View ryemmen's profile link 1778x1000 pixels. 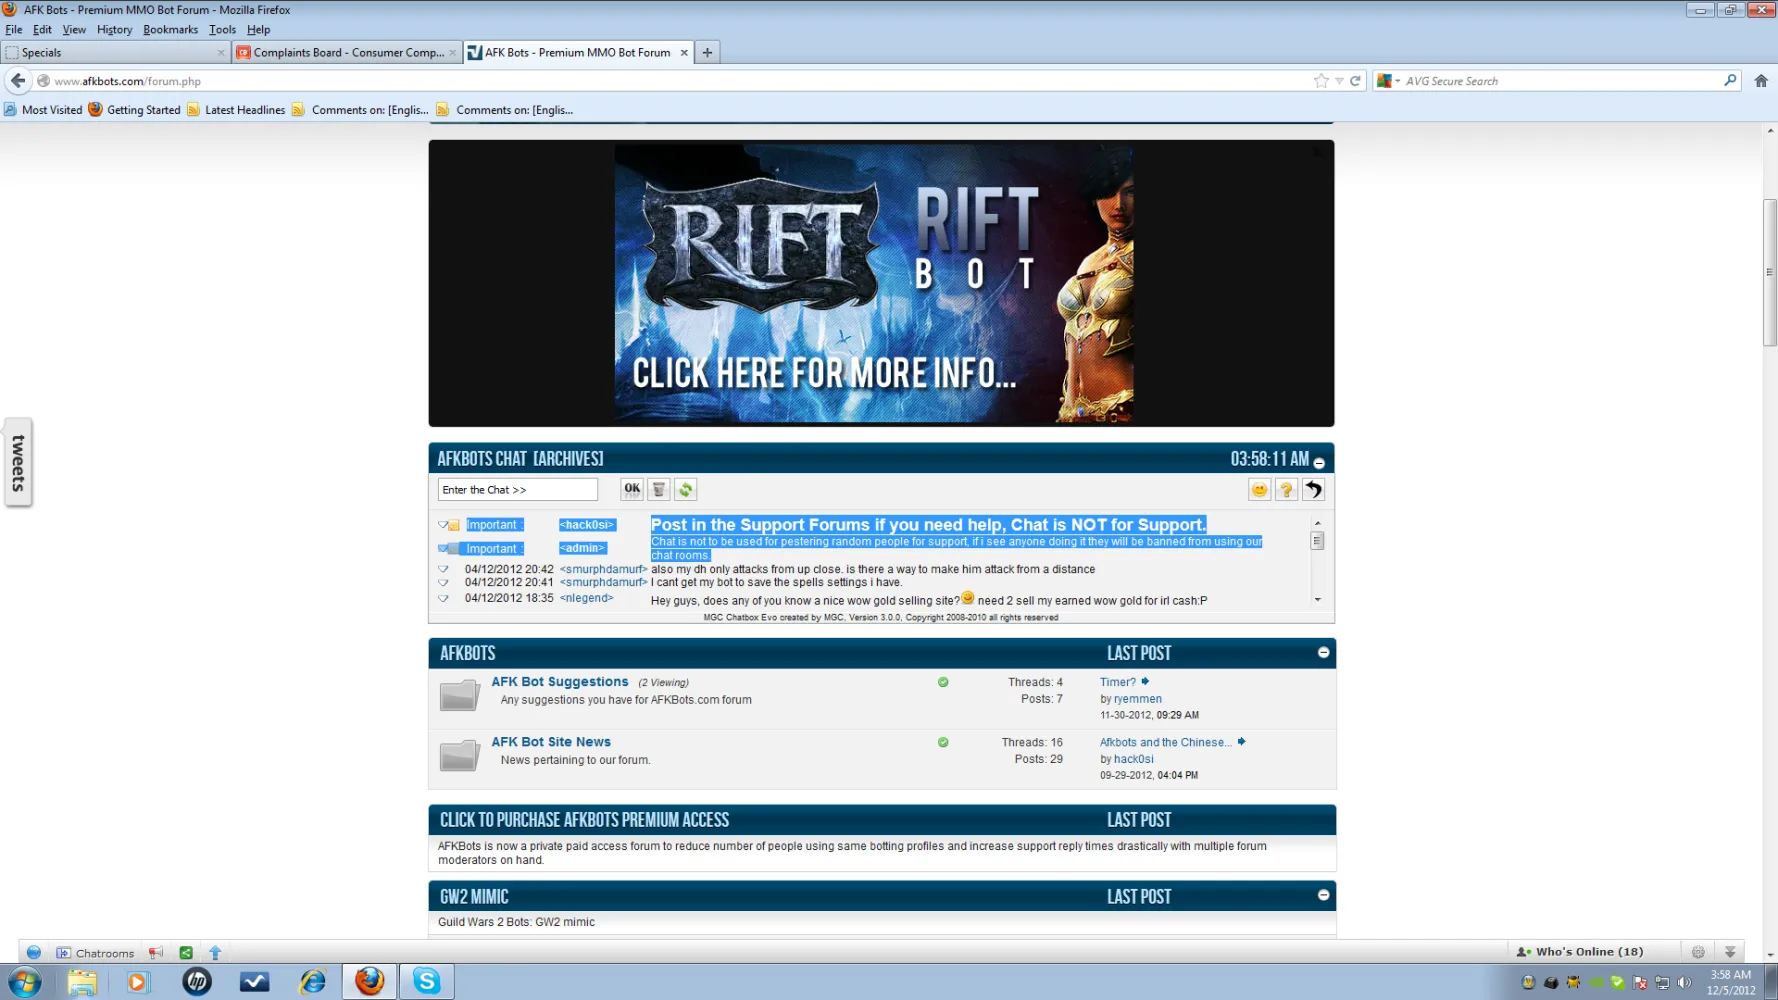pyautogui.click(x=1137, y=699)
